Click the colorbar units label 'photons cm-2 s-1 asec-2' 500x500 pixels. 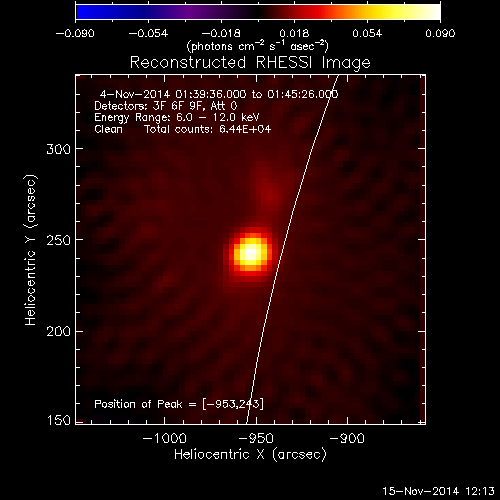tap(257, 46)
